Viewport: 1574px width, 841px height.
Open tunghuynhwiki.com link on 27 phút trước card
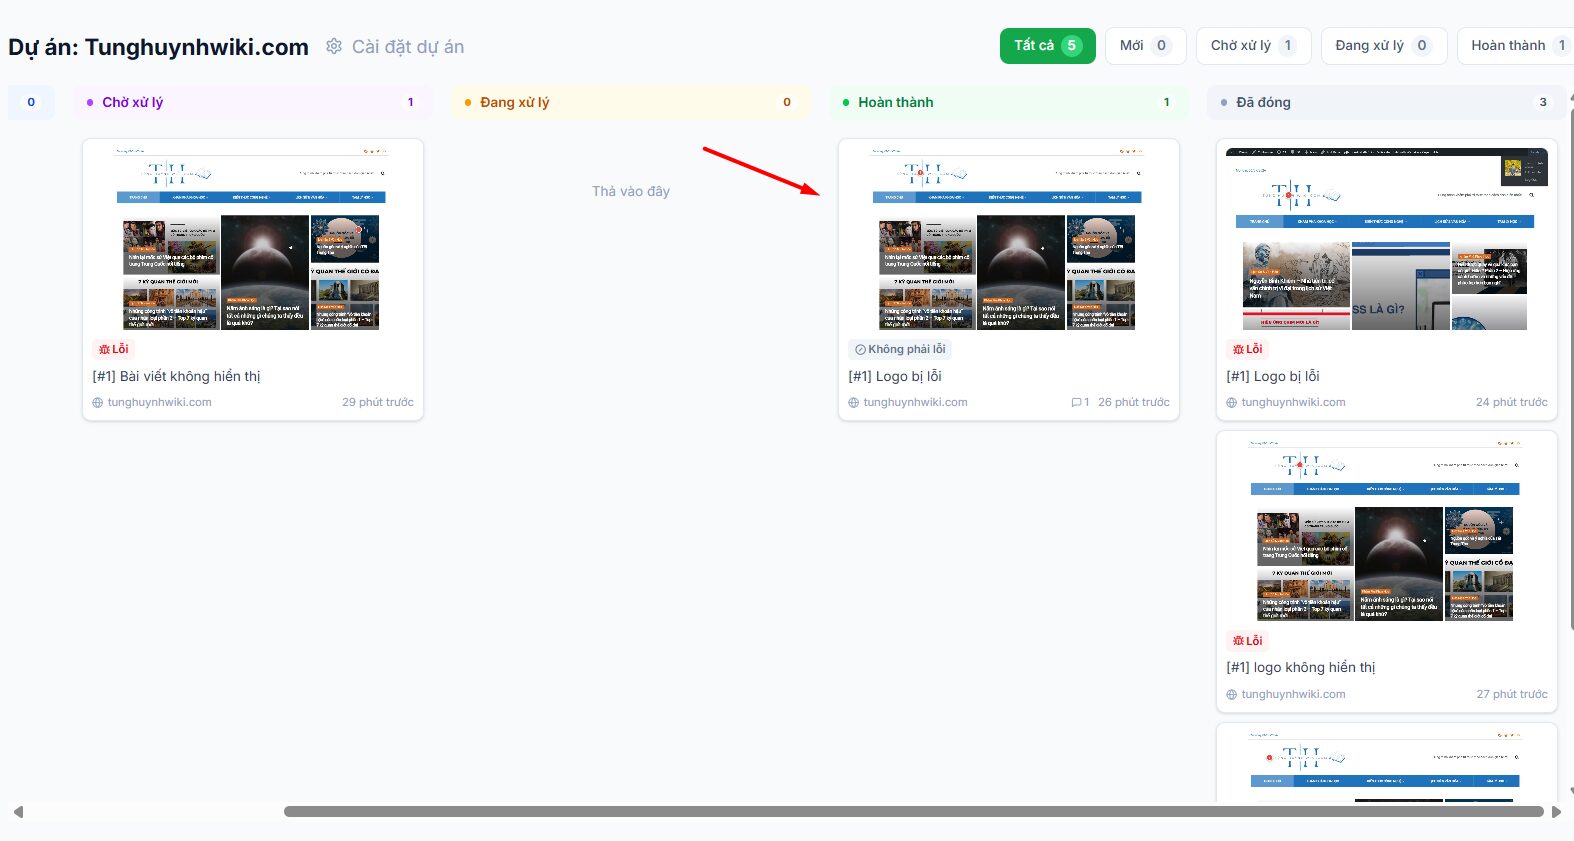click(x=1293, y=694)
